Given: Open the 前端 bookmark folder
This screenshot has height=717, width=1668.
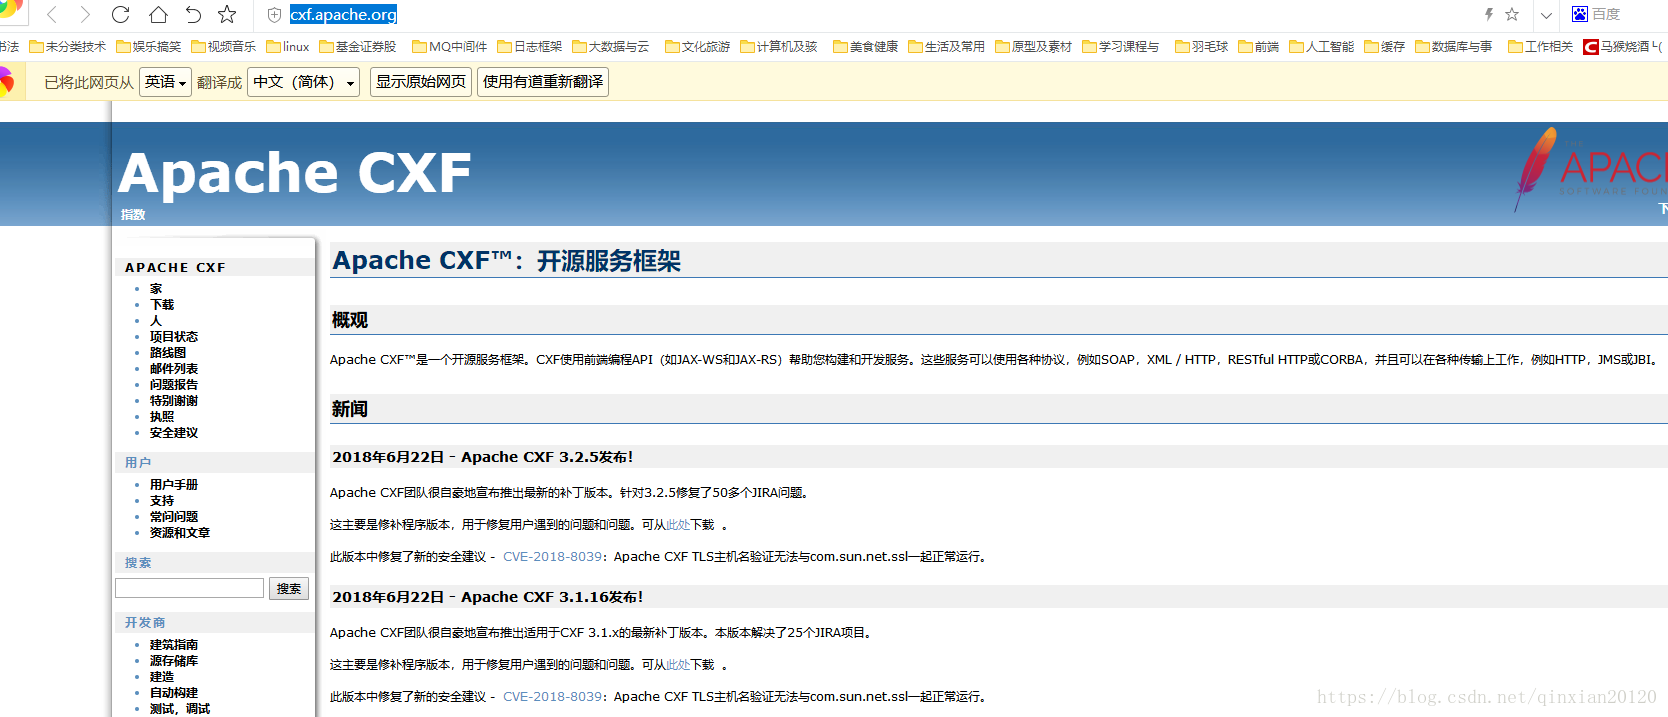Looking at the screenshot, I should pyautogui.click(x=1259, y=47).
